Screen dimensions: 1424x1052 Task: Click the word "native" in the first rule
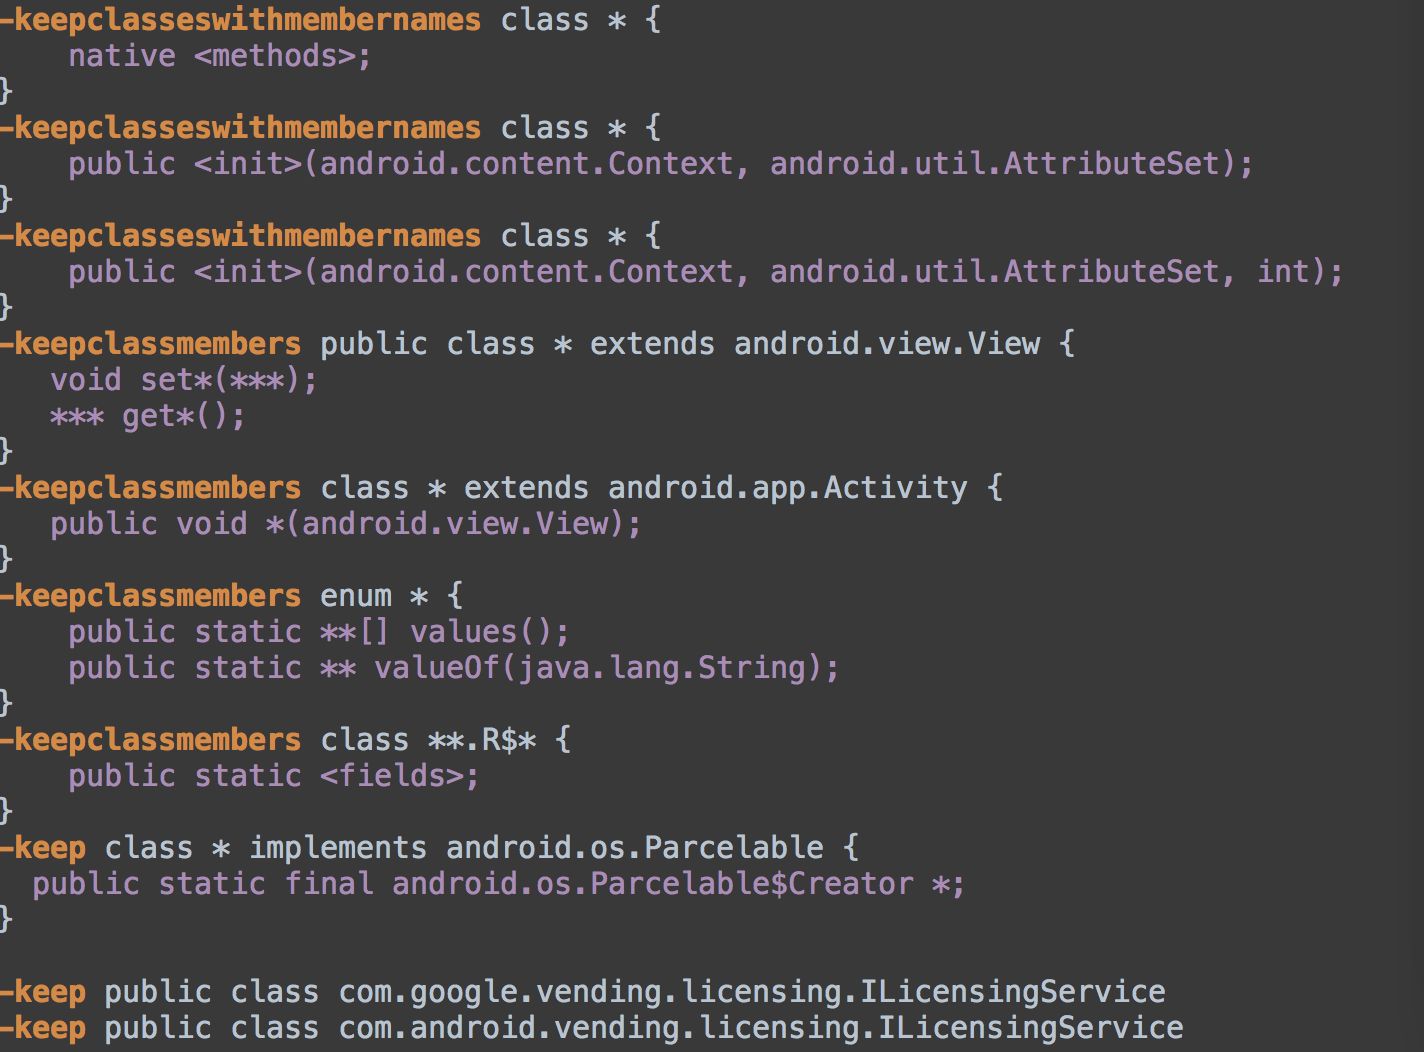click(122, 56)
